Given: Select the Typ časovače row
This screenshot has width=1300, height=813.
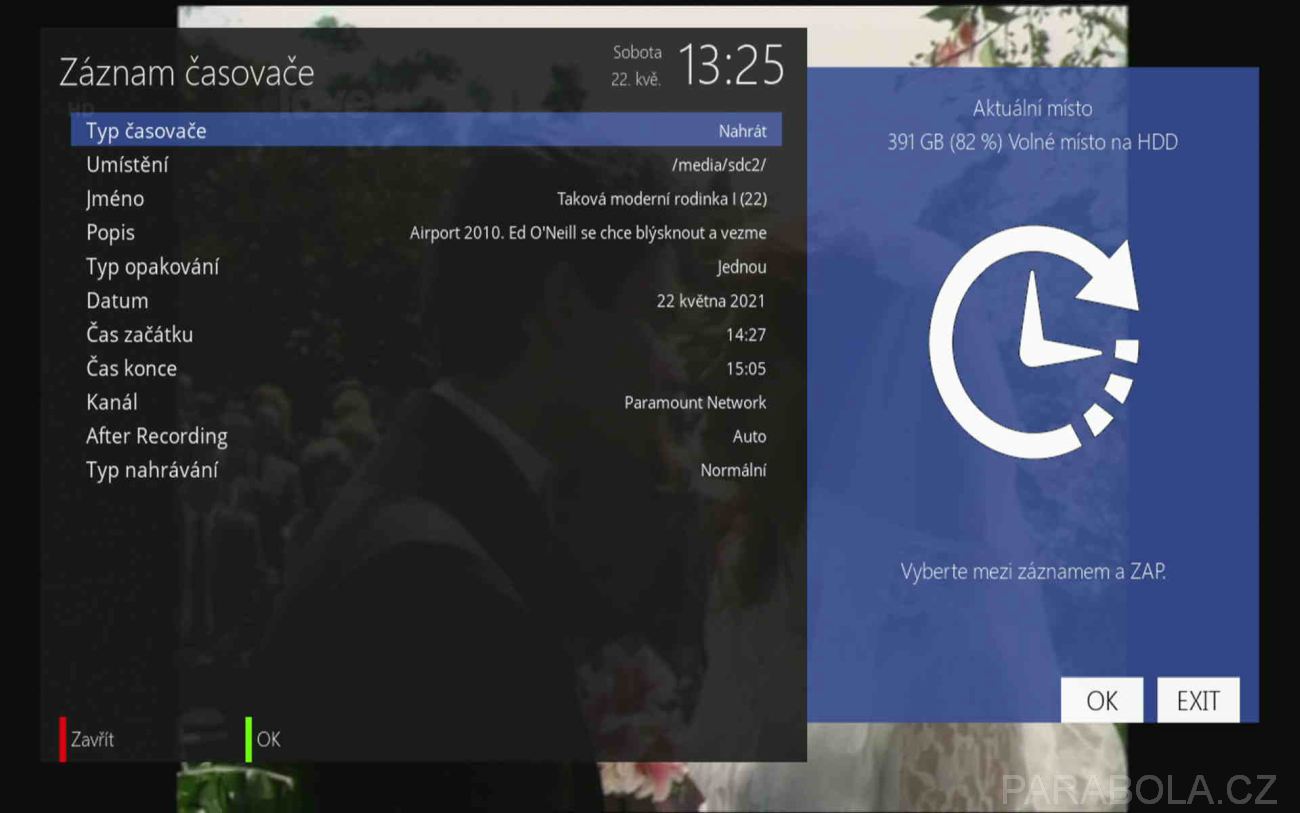Looking at the screenshot, I should [426, 131].
